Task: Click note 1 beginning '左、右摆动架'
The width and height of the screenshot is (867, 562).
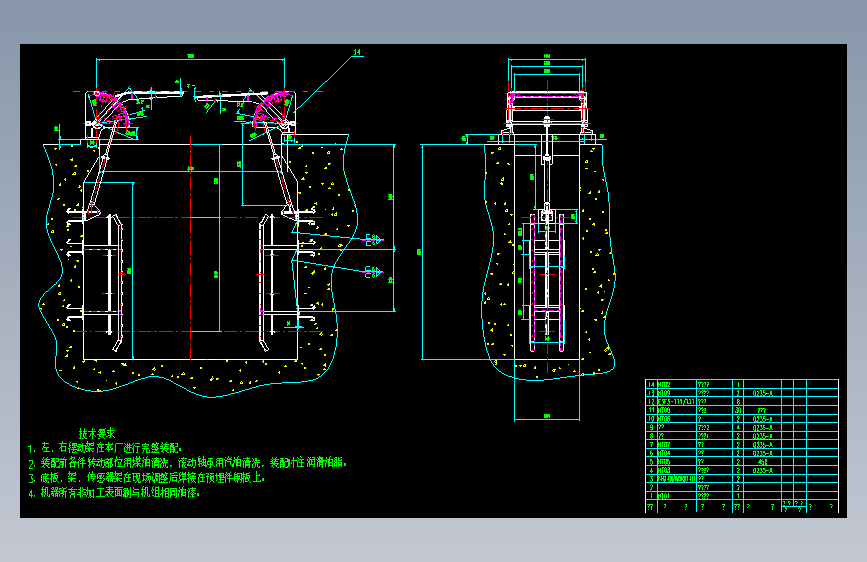Action: click(105, 447)
